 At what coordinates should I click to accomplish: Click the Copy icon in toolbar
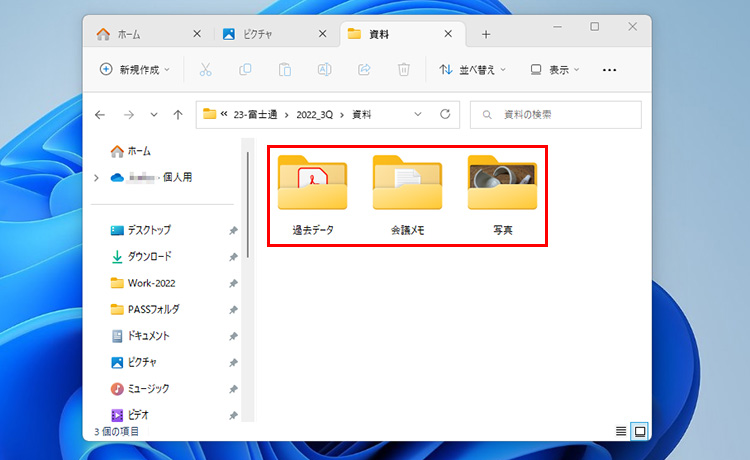pos(245,70)
